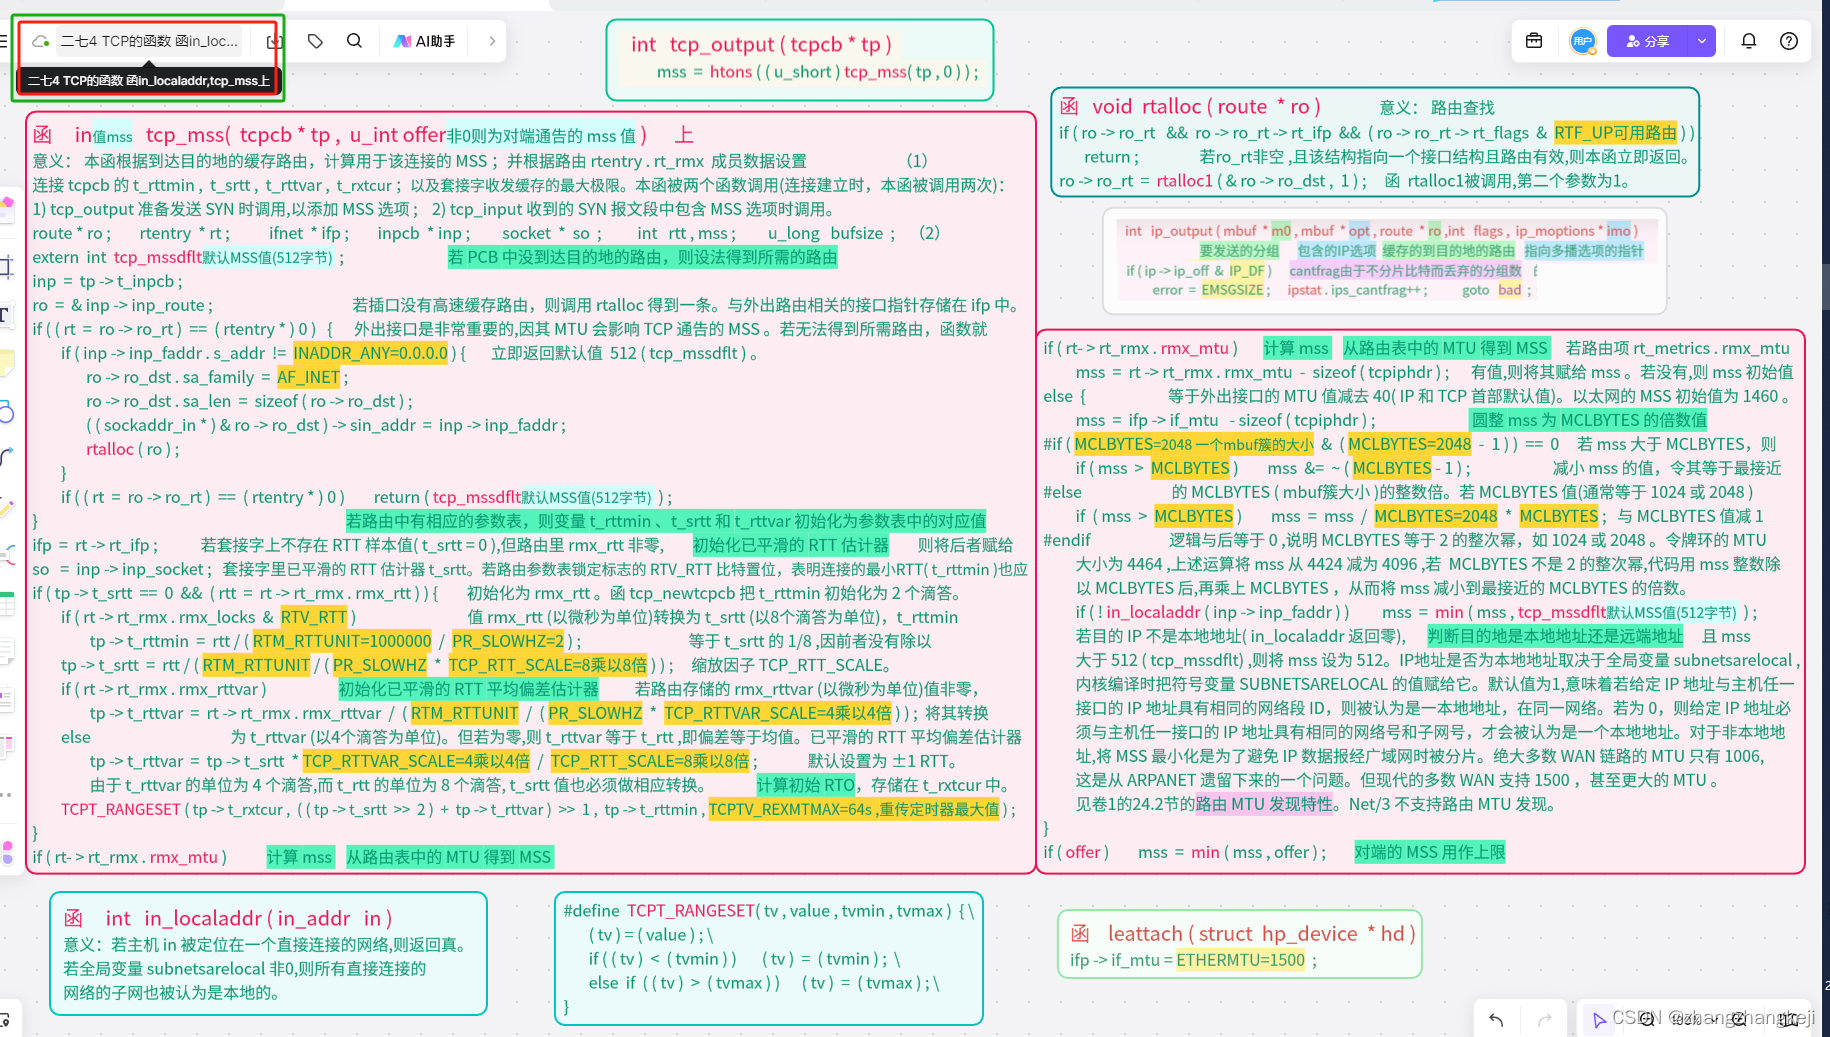The height and width of the screenshot is (1037, 1830).
Task: Click the 'RTV_RTT' highlighted flag
Action: (314, 617)
